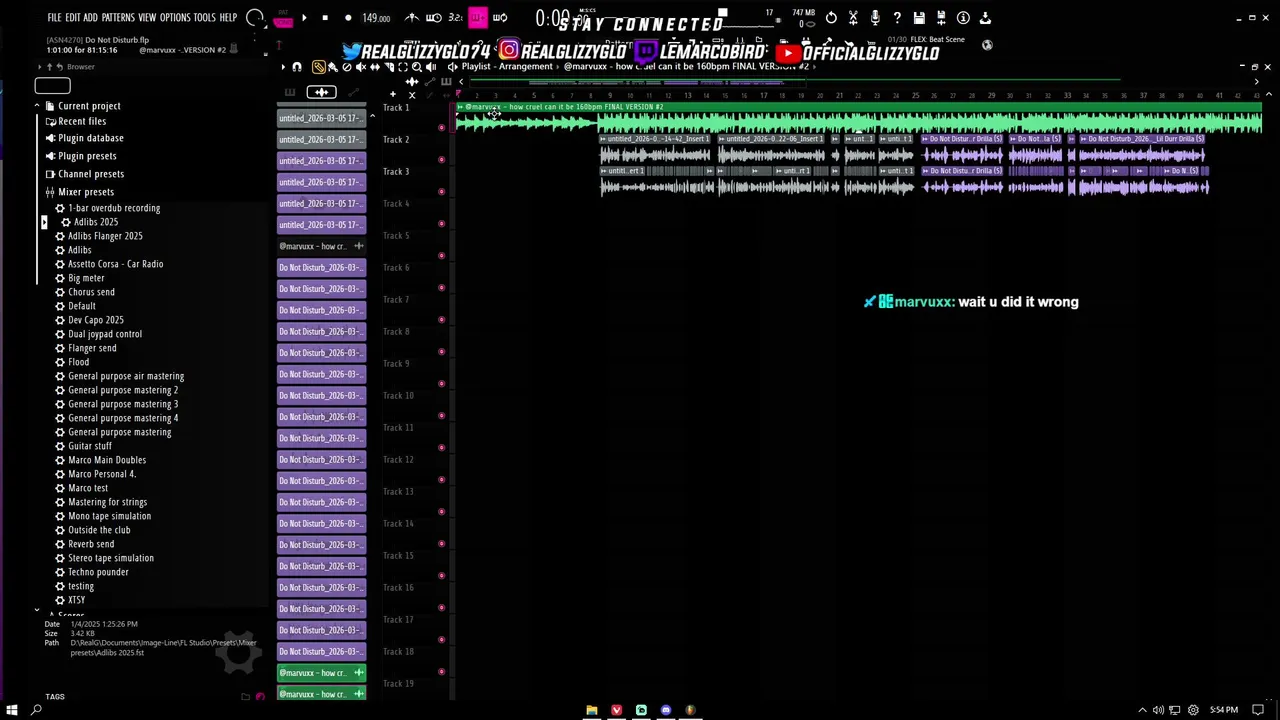
Task: Click the collapse arrow at browser list bottom
Action: click(x=37, y=611)
